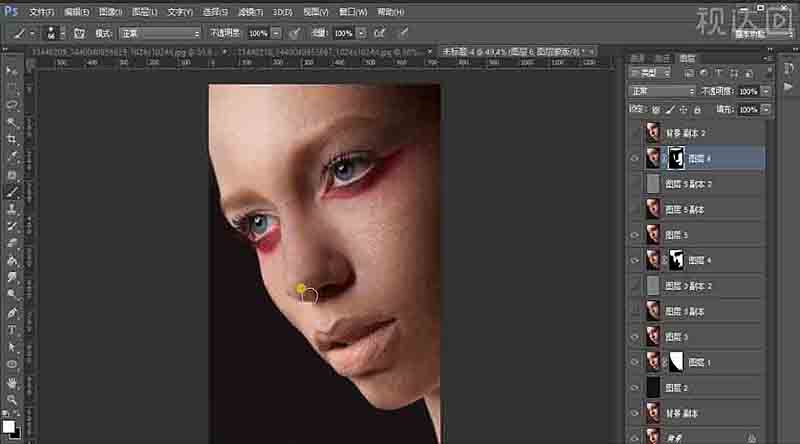Open the 图像 menu
The width and height of the screenshot is (800, 444).
pos(110,12)
